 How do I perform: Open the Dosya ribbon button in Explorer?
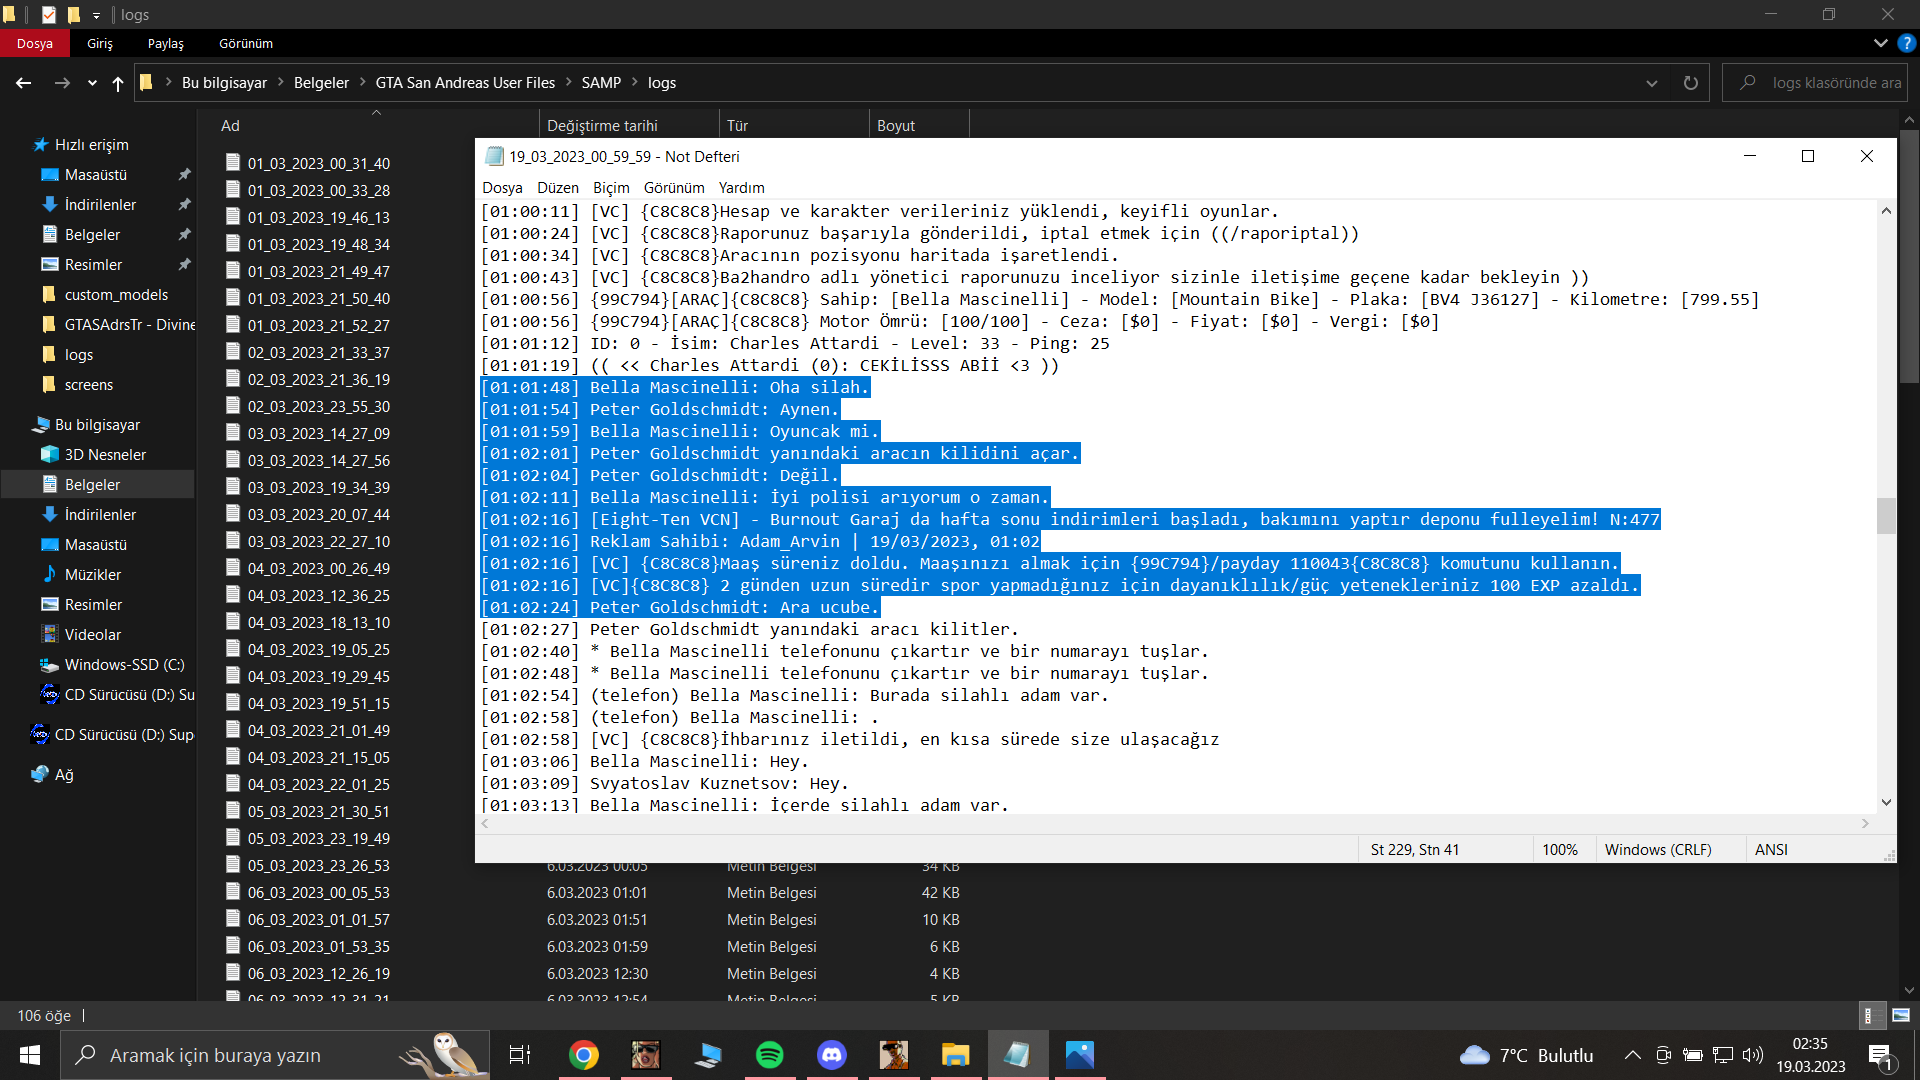tap(34, 43)
